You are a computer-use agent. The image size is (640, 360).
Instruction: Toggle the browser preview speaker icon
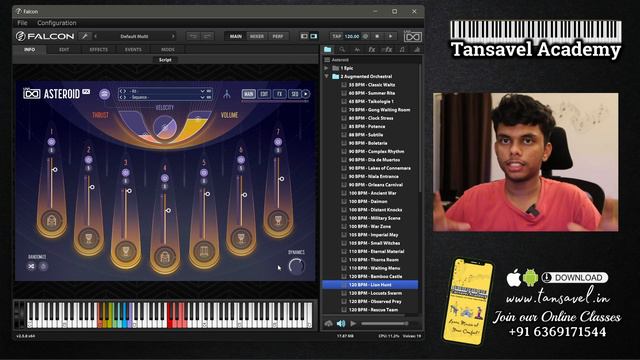(x=341, y=324)
